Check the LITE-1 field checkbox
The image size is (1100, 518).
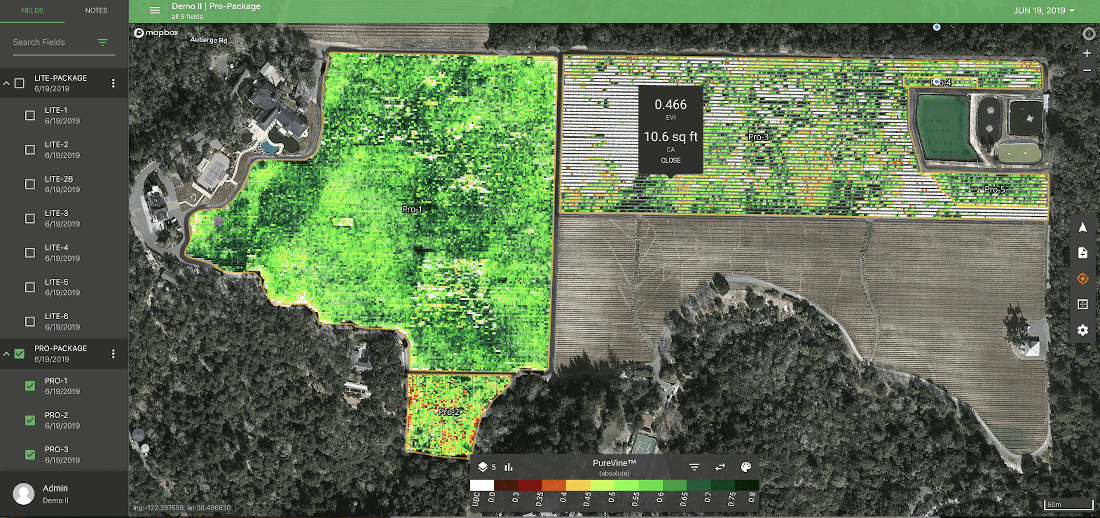coord(30,115)
